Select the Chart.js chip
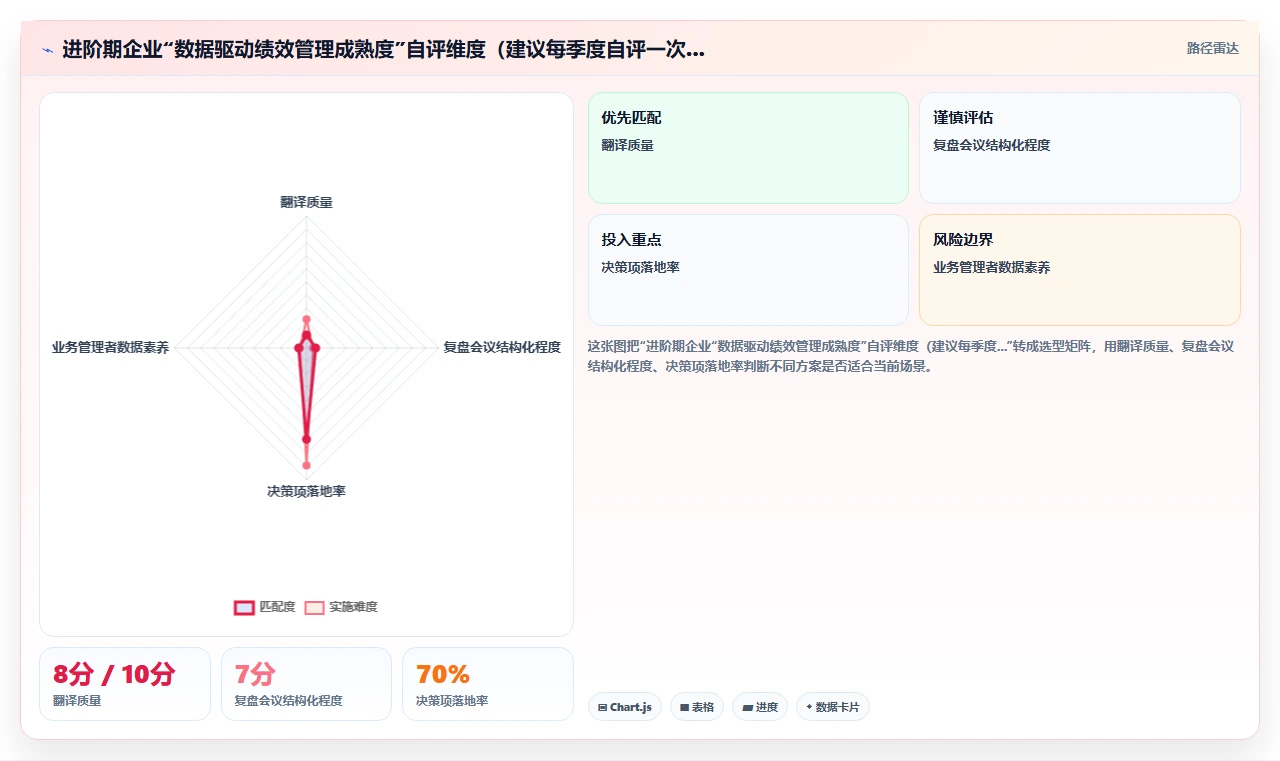 pos(625,707)
